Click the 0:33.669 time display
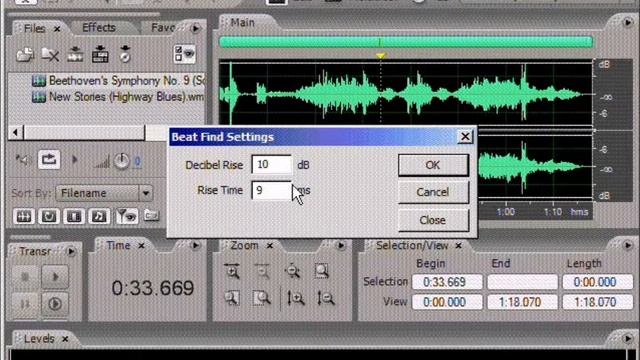640x360 pixels. [x=153, y=289]
